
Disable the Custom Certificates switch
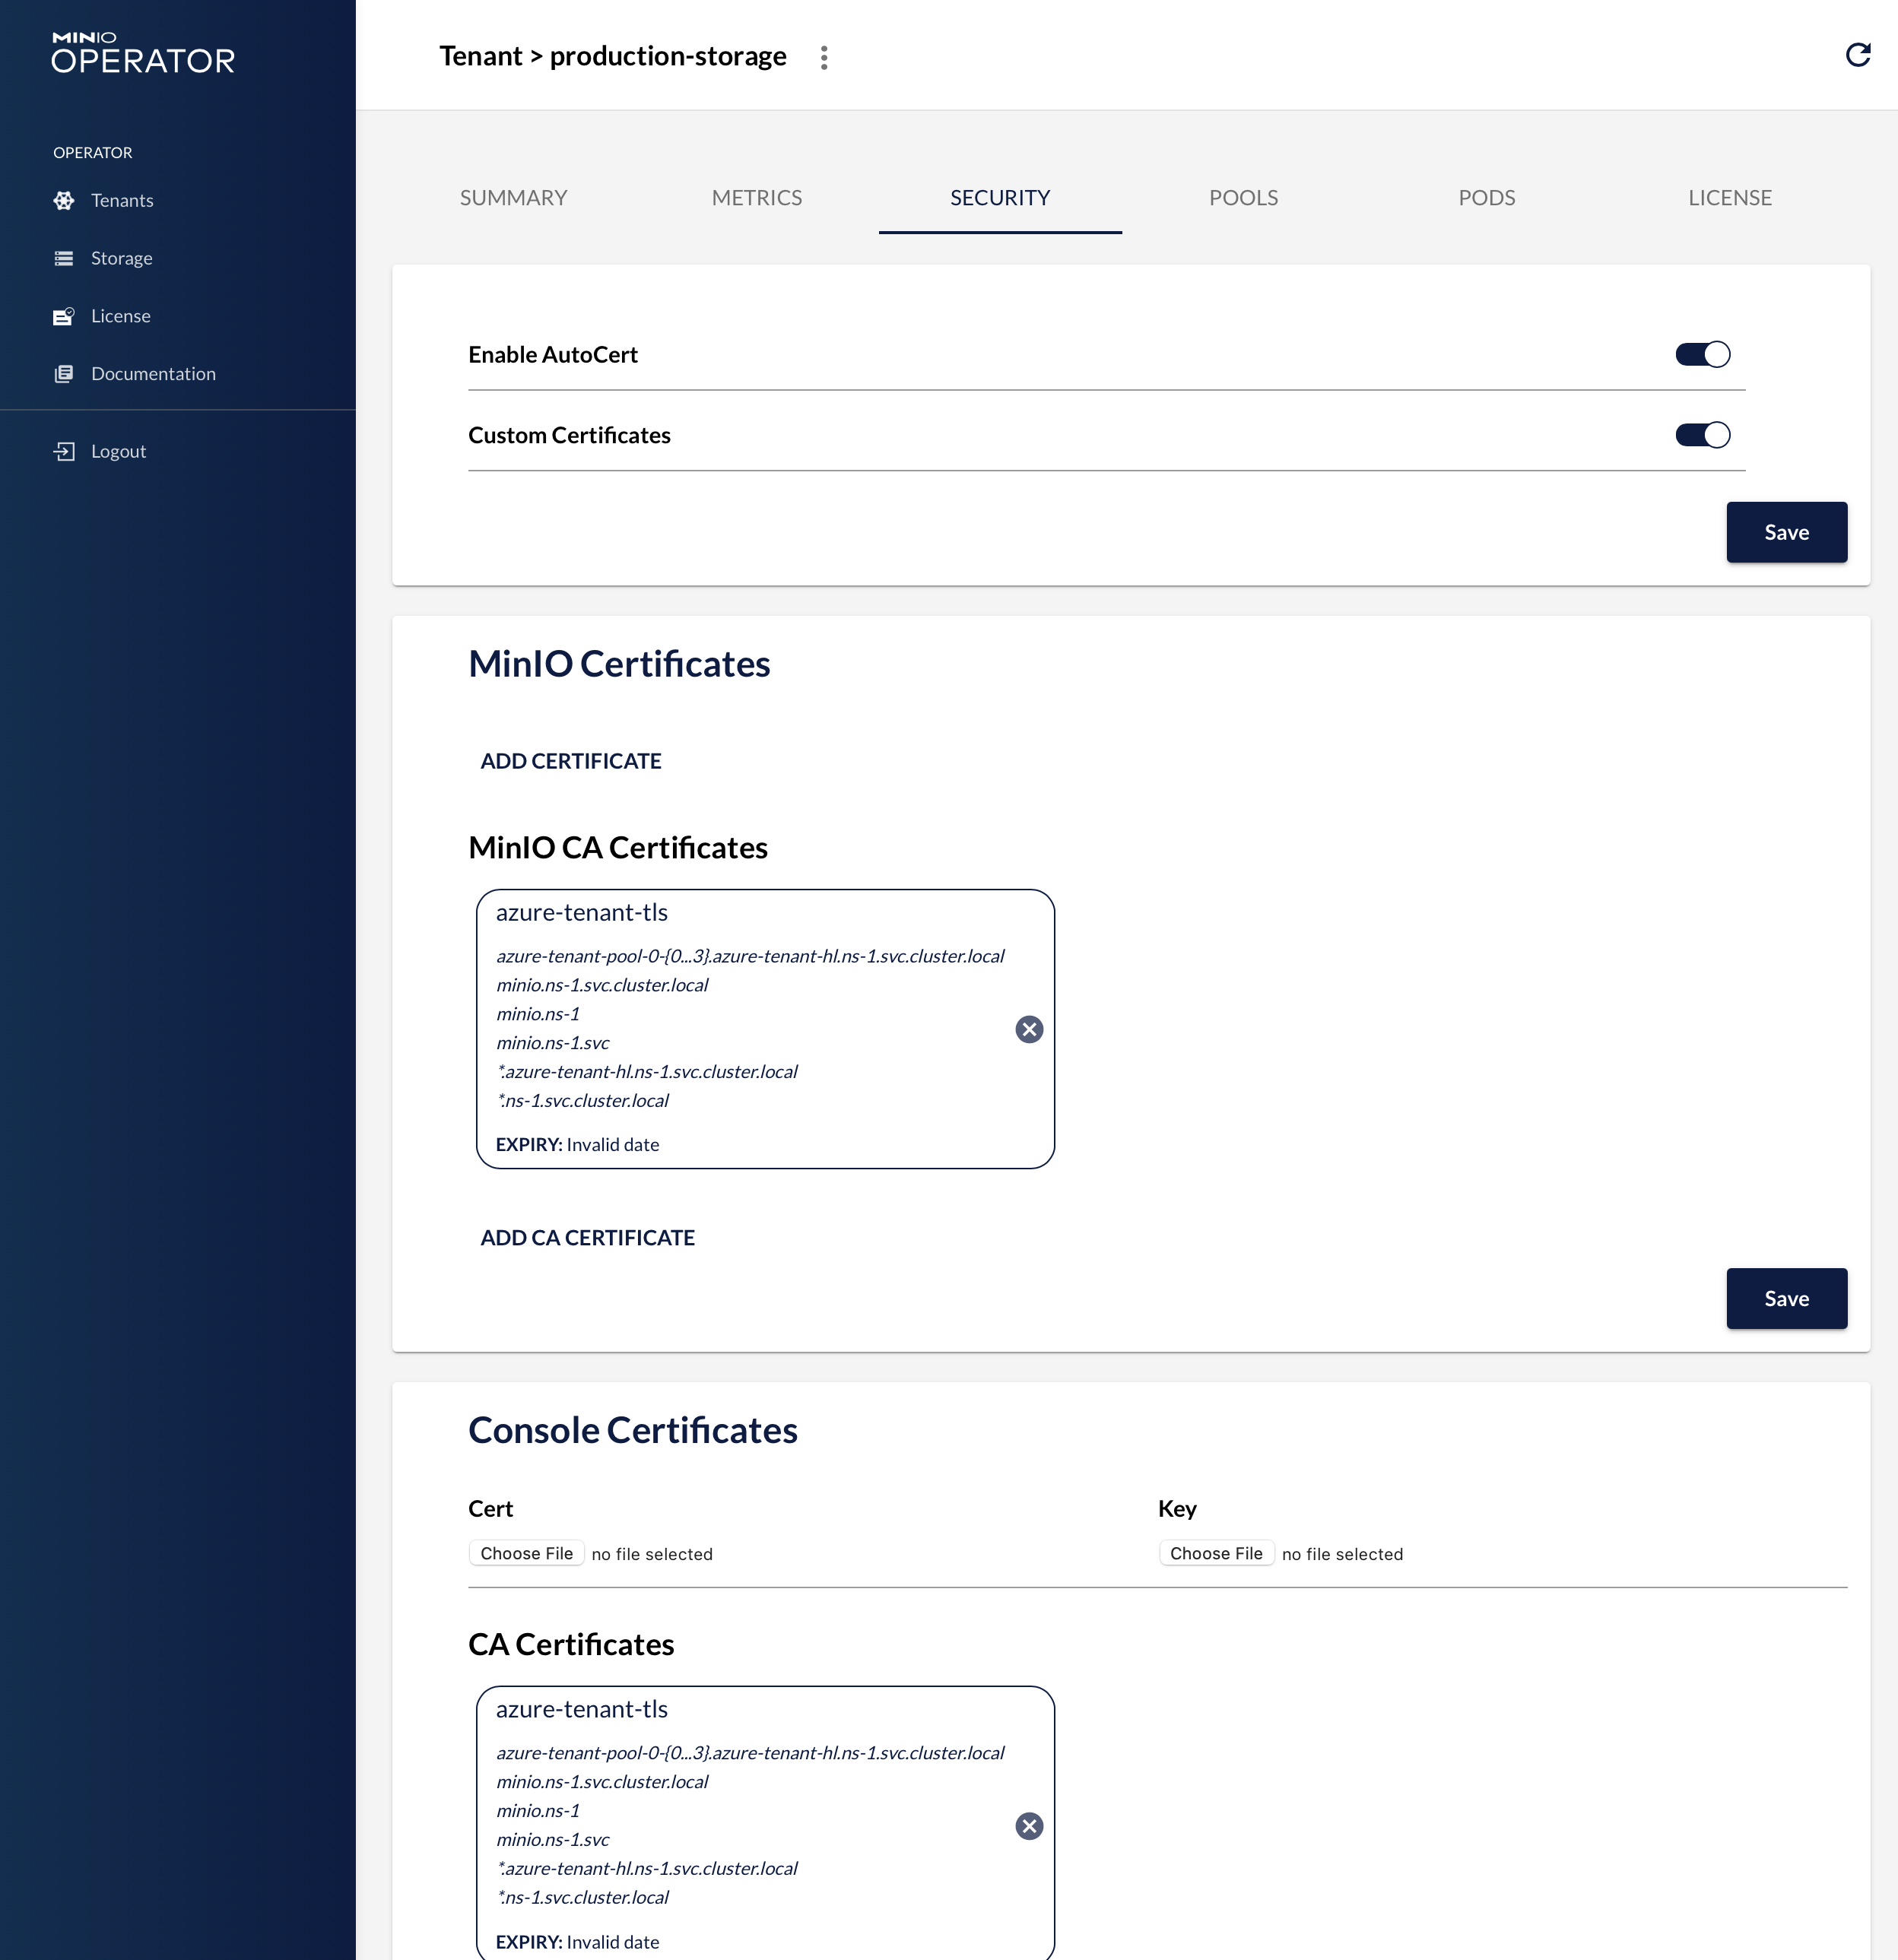[1702, 435]
